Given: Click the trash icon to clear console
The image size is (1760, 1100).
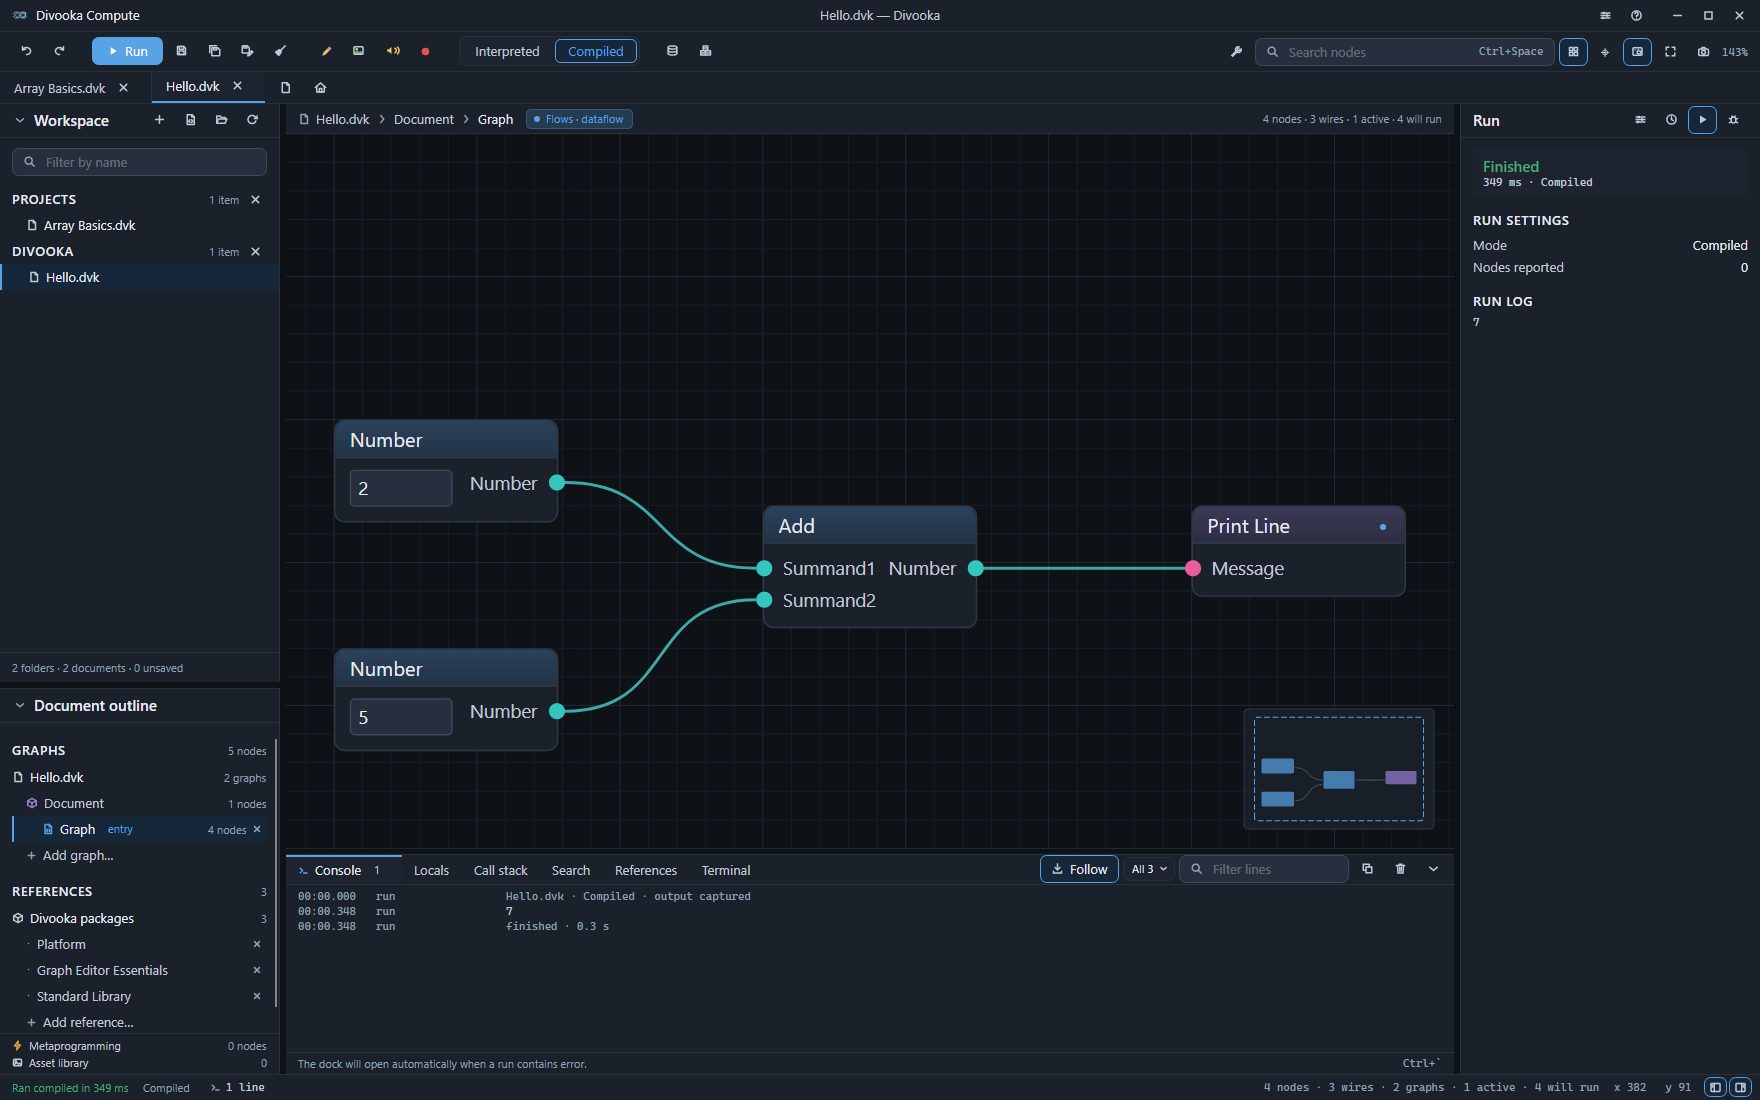Looking at the screenshot, I should coord(1400,869).
